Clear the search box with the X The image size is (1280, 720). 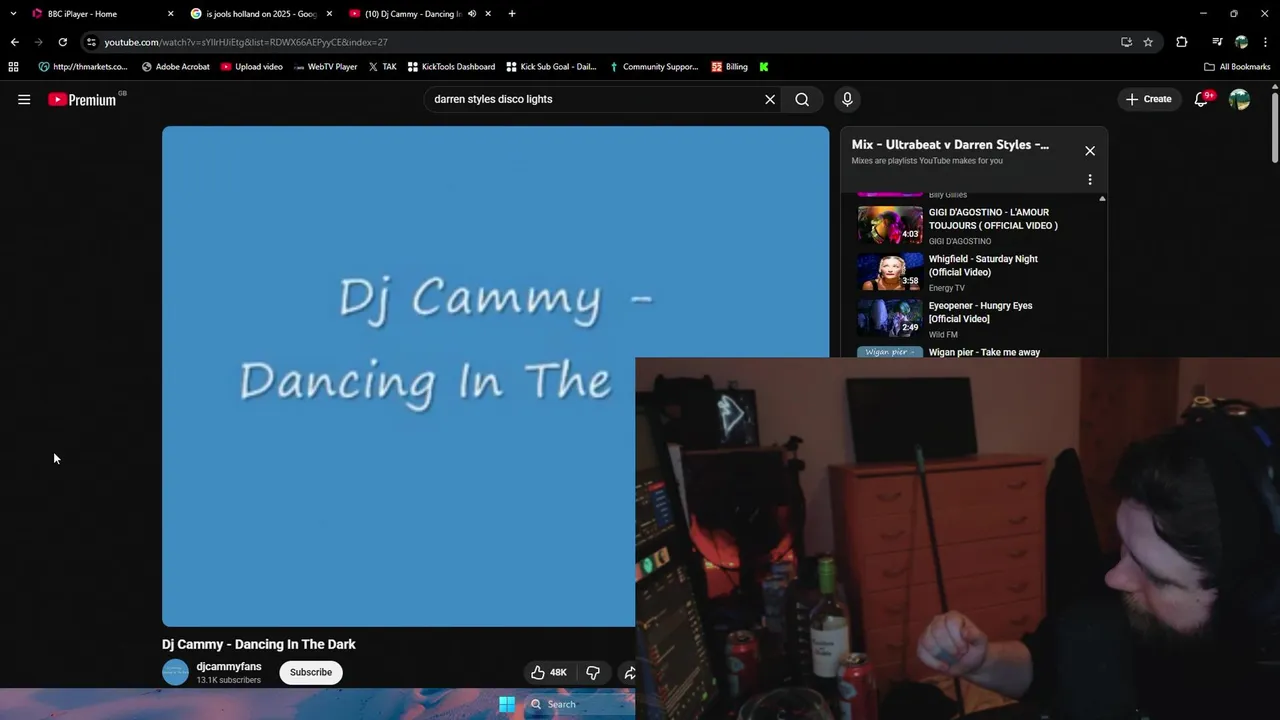tap(770, 99)
